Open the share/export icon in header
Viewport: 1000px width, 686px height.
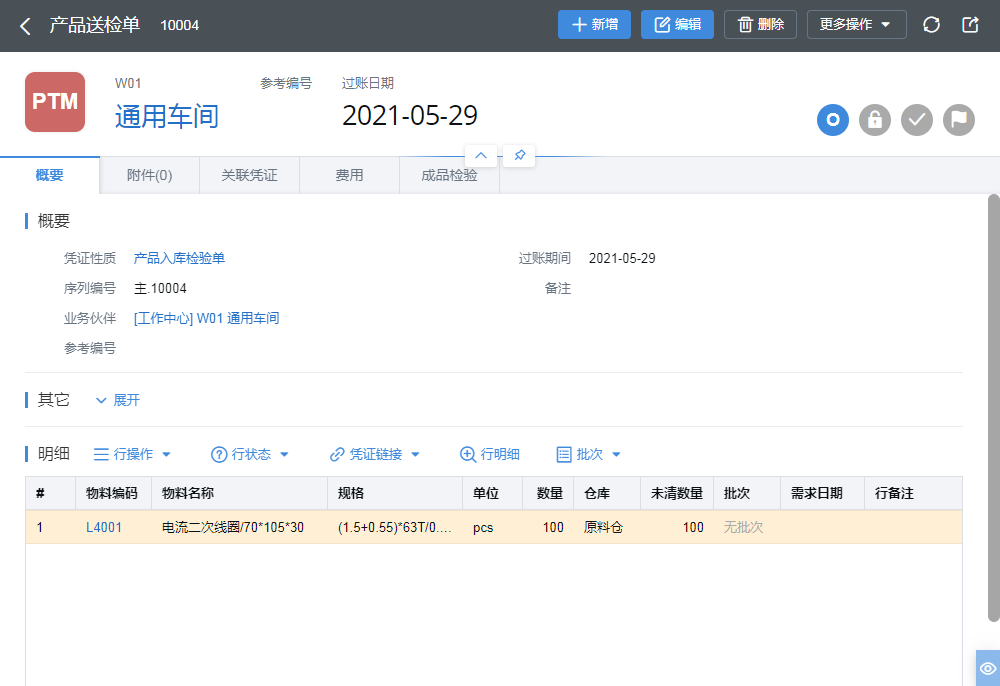click(970, 25)
